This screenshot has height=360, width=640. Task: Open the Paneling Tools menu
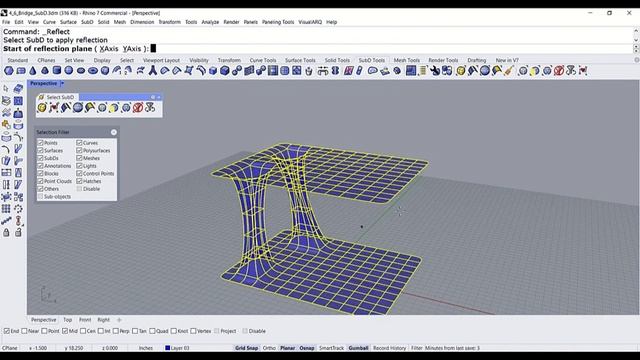(x=278, y=22)
